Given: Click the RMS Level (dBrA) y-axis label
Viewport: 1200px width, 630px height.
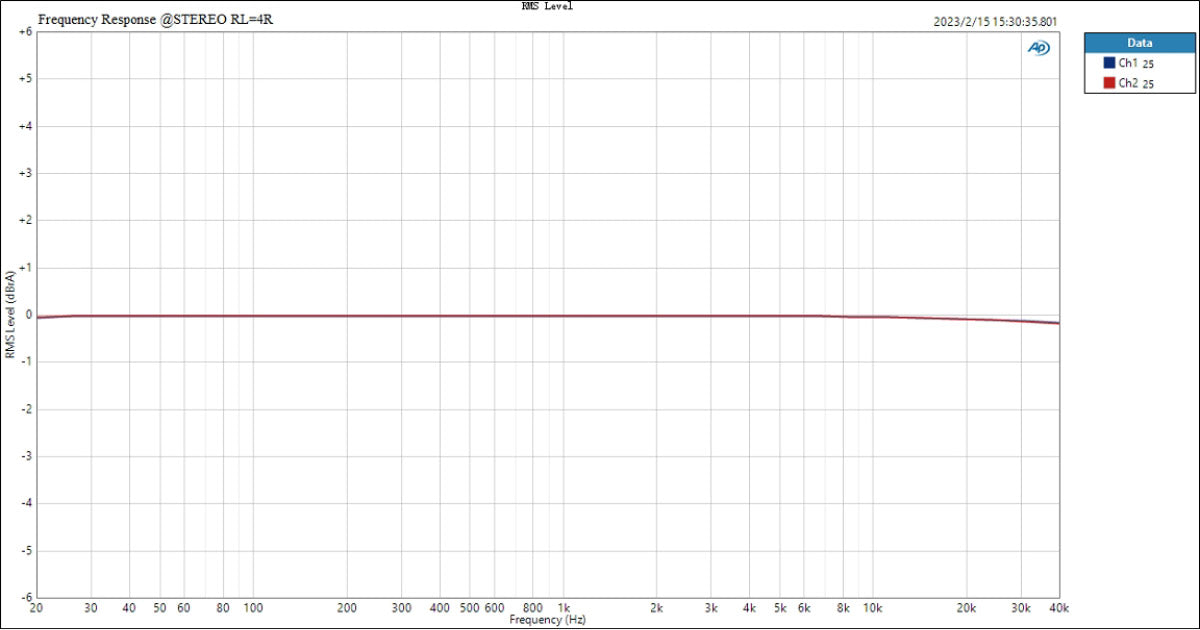Looking at the screenshot, I should (10, 313).
